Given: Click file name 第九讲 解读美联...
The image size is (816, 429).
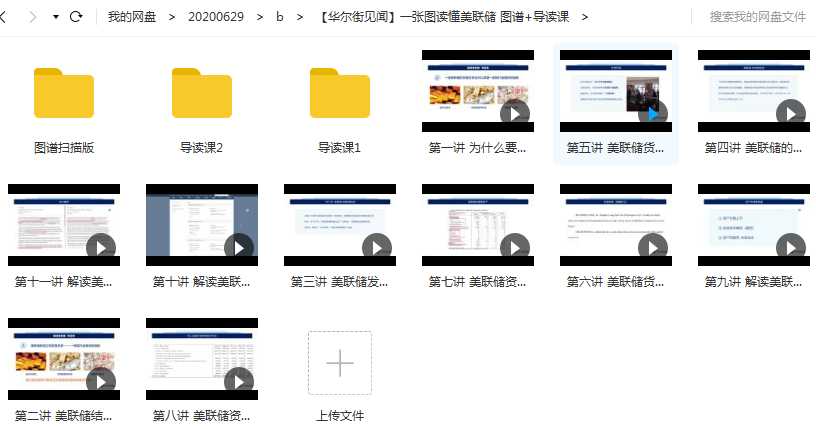Looking at the screenshot, I should 753,282.
